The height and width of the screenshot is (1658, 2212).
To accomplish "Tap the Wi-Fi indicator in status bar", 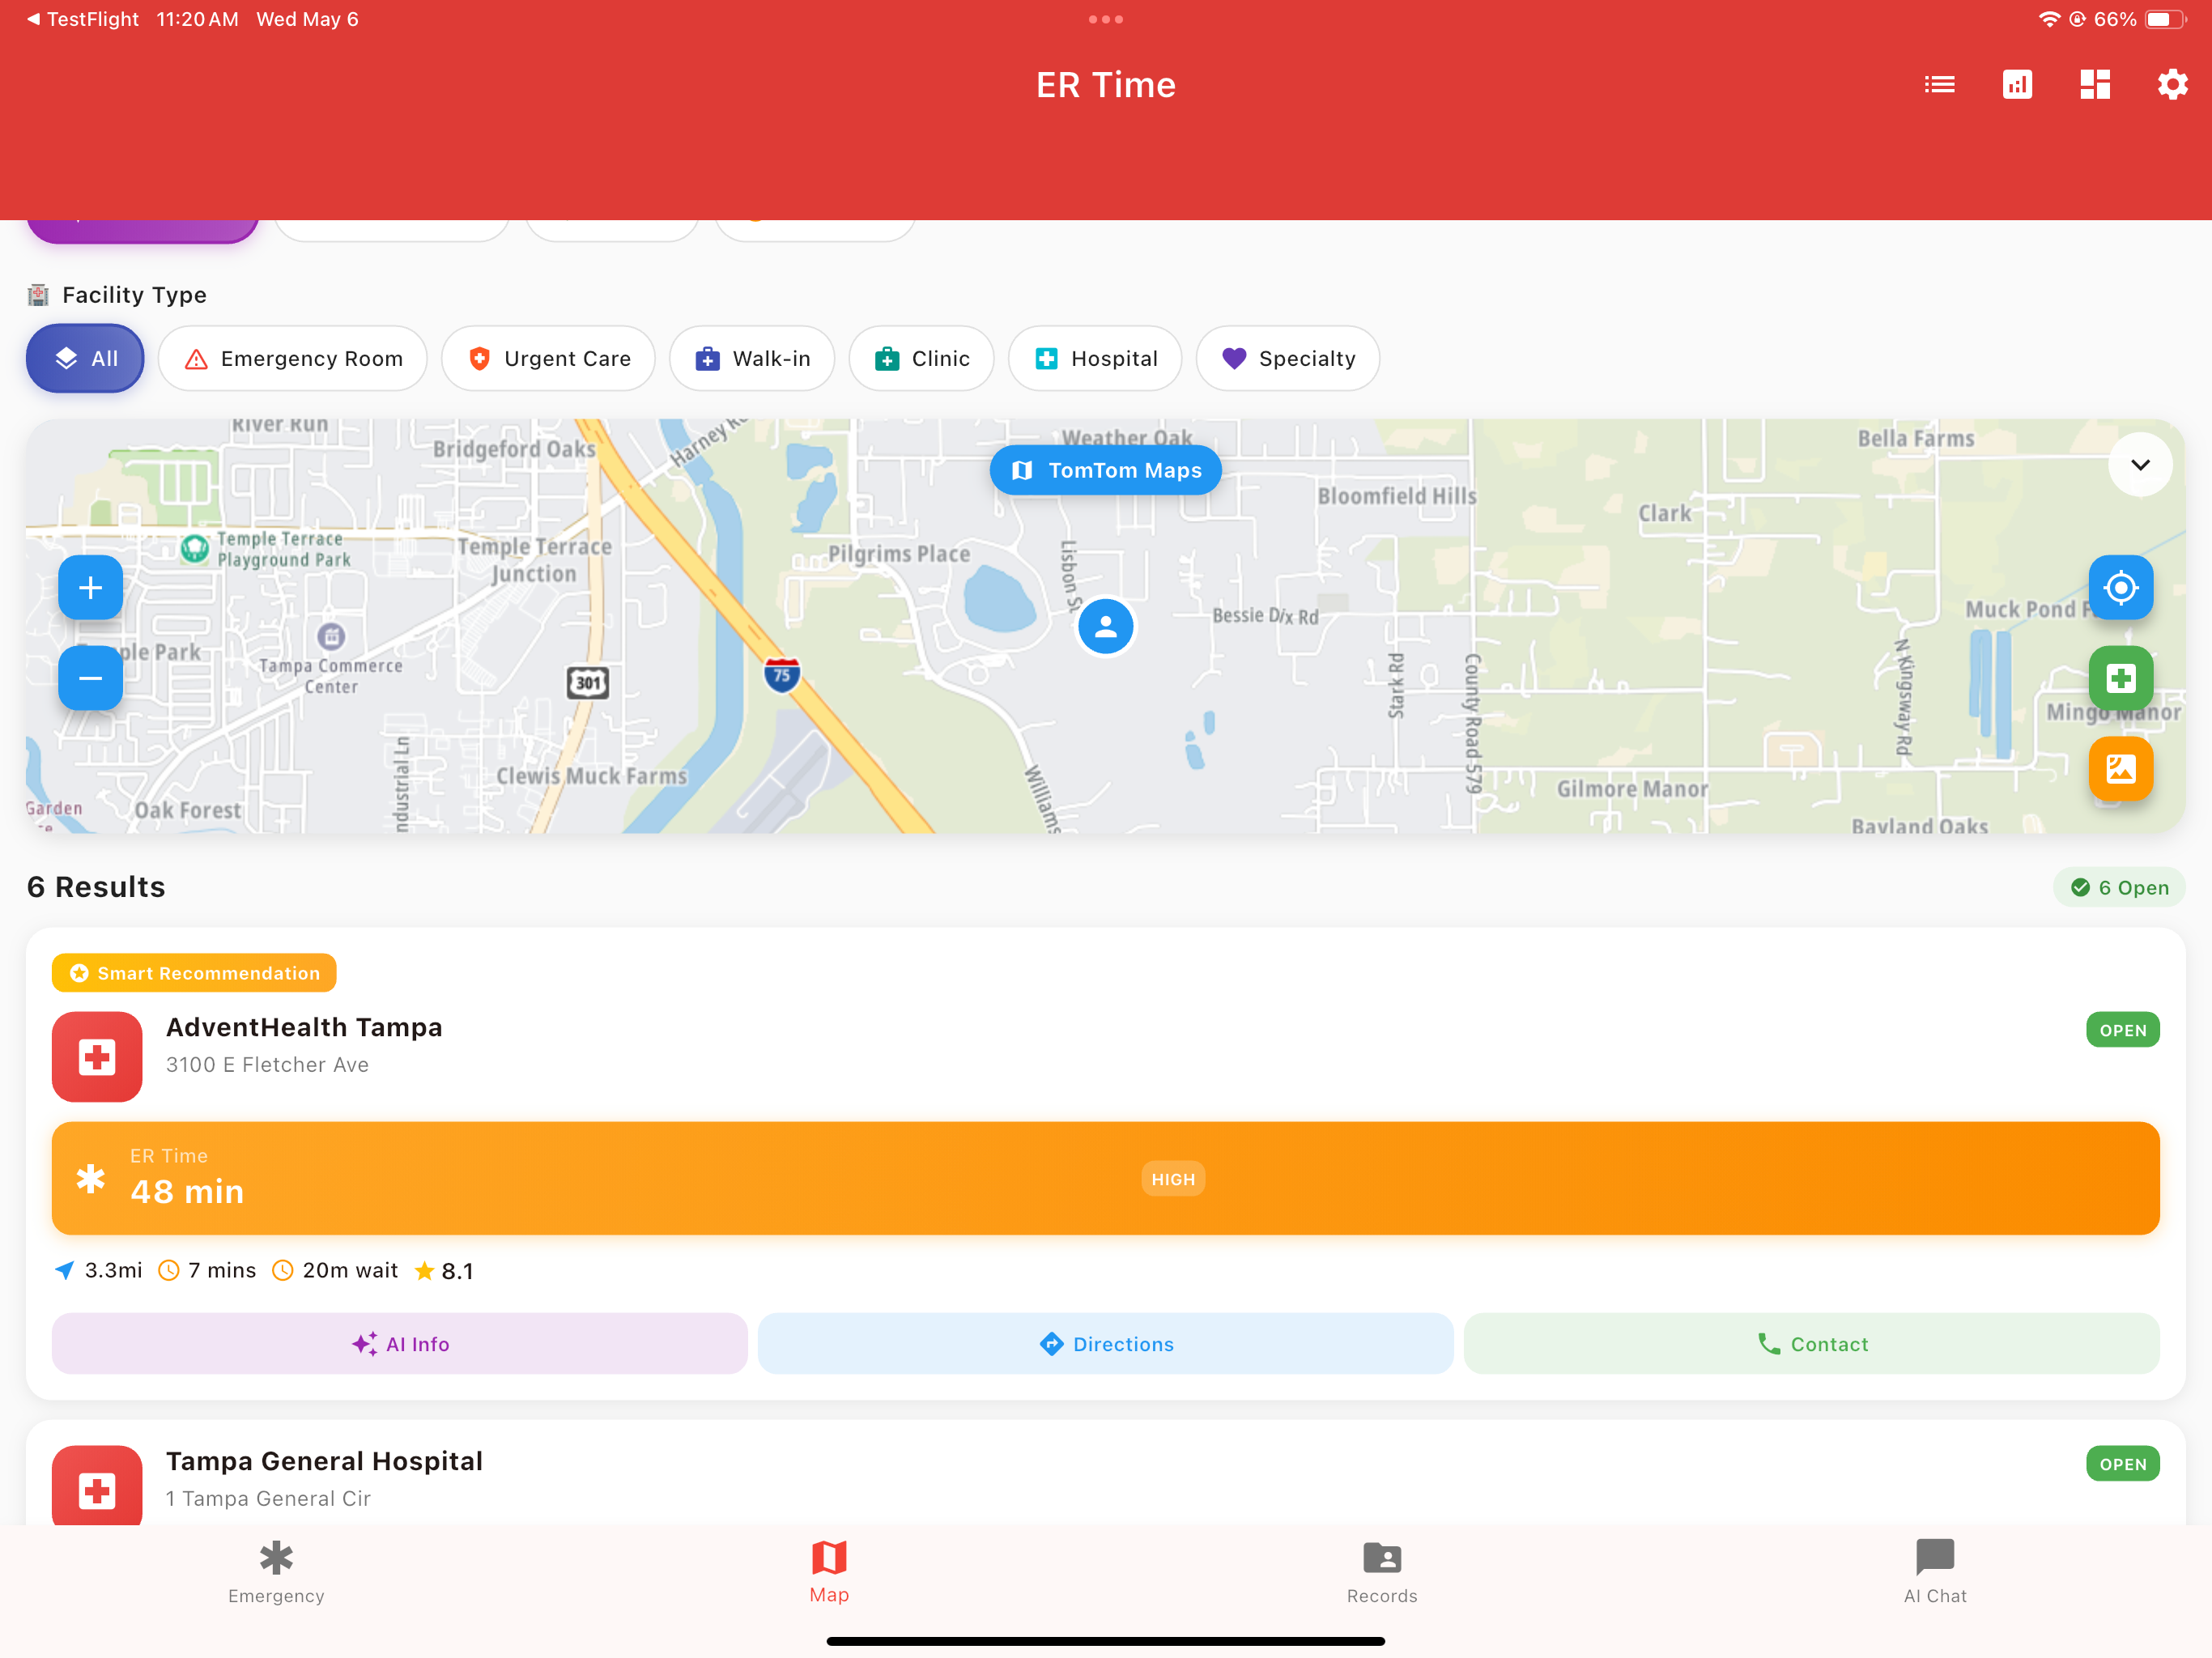I will [x=2049, y=19].
